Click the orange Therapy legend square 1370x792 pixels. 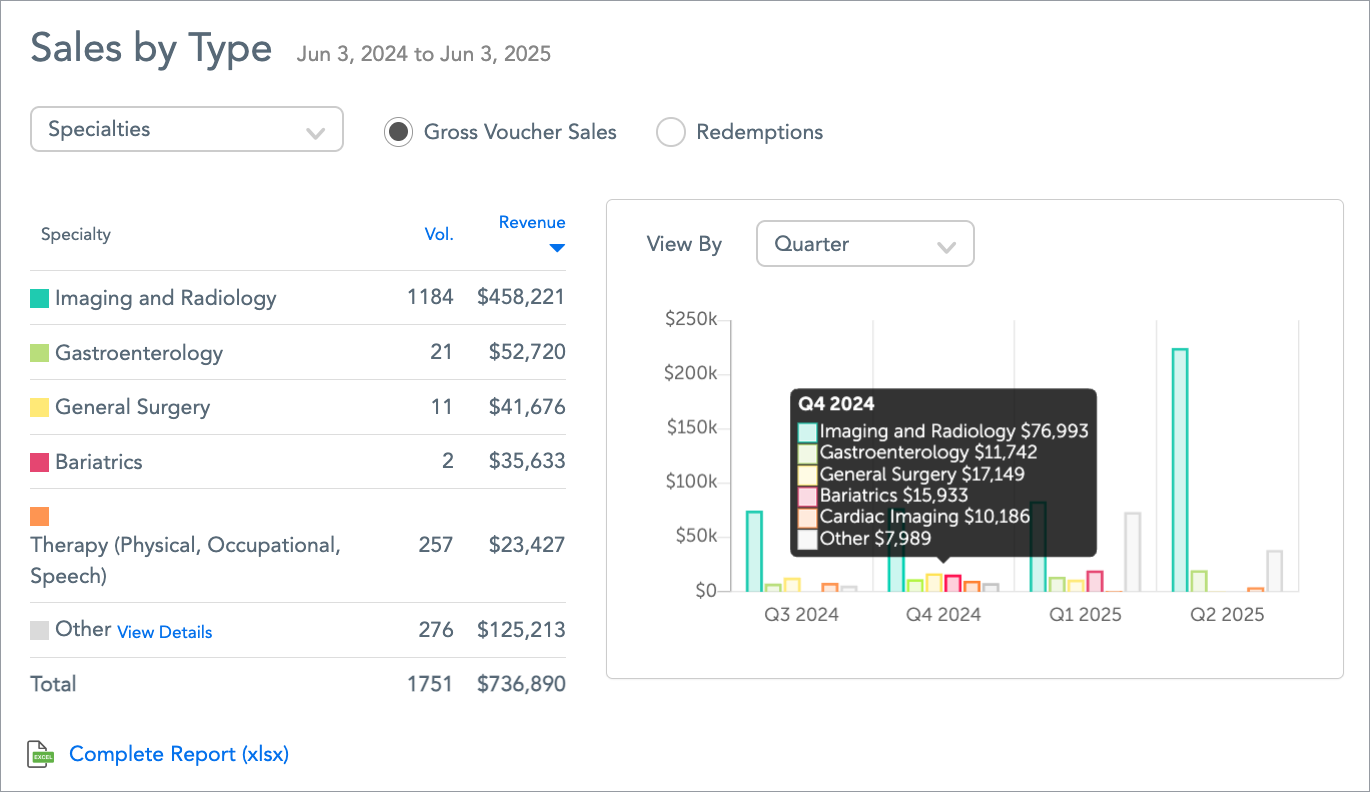(40, 516)
